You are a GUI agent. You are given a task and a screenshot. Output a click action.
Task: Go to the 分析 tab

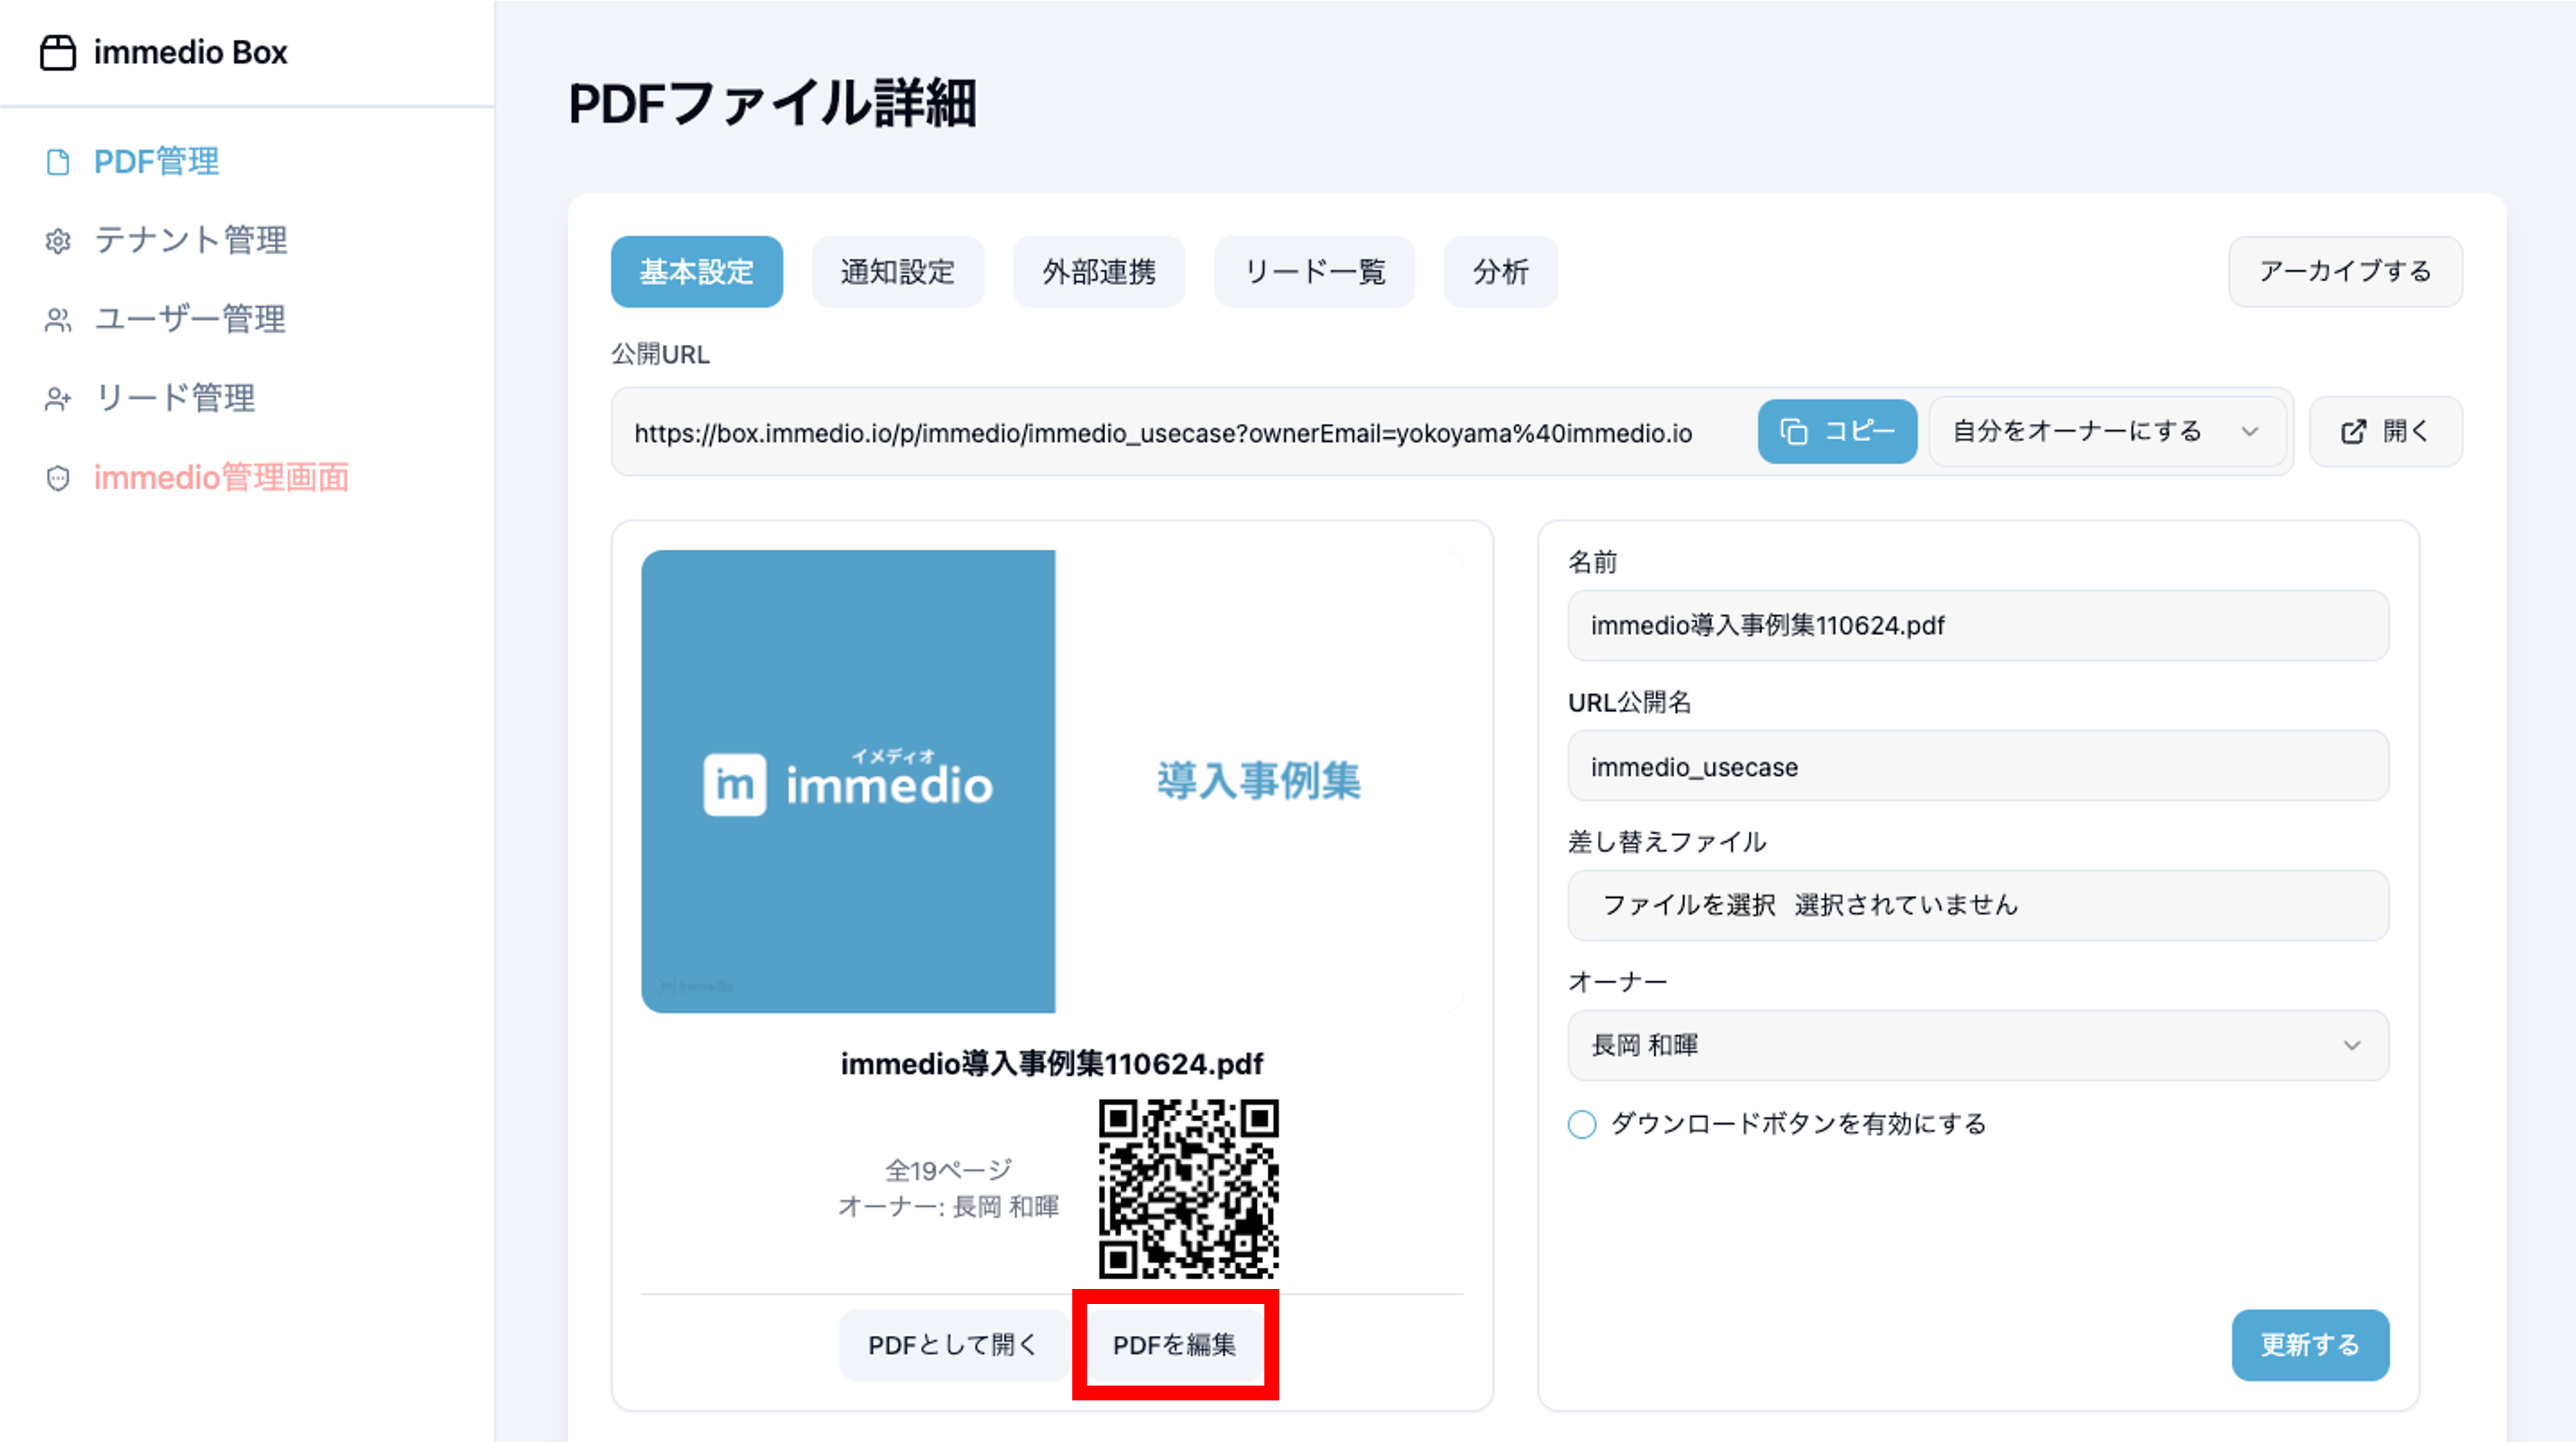pos(1500,272)
